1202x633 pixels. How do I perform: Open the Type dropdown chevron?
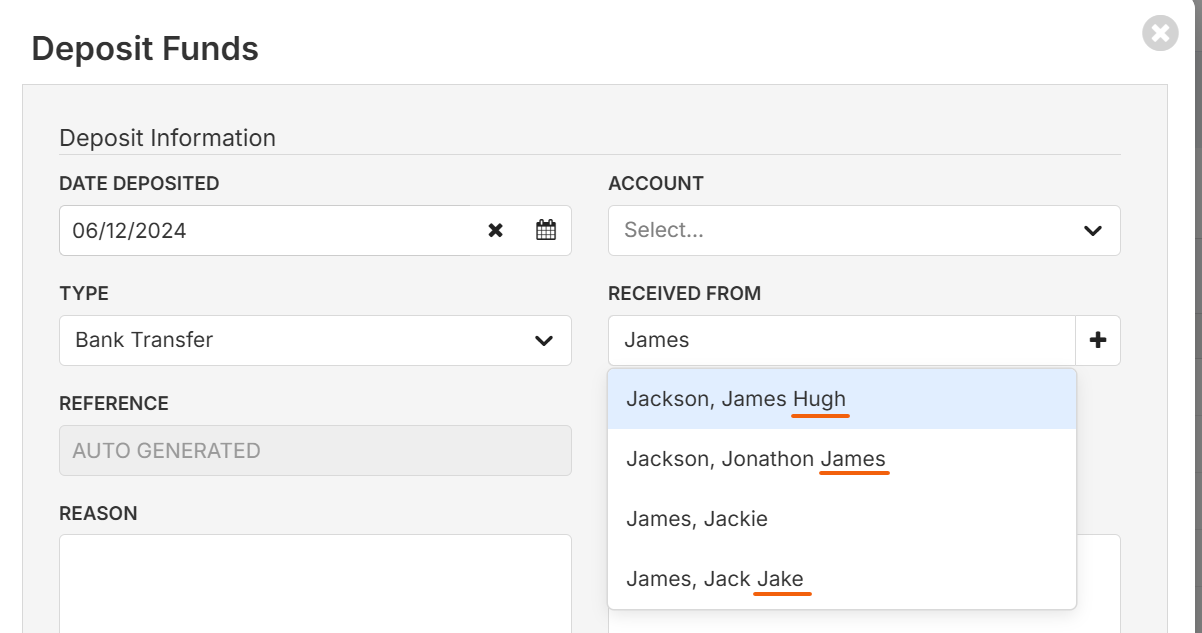coord(544,341)
